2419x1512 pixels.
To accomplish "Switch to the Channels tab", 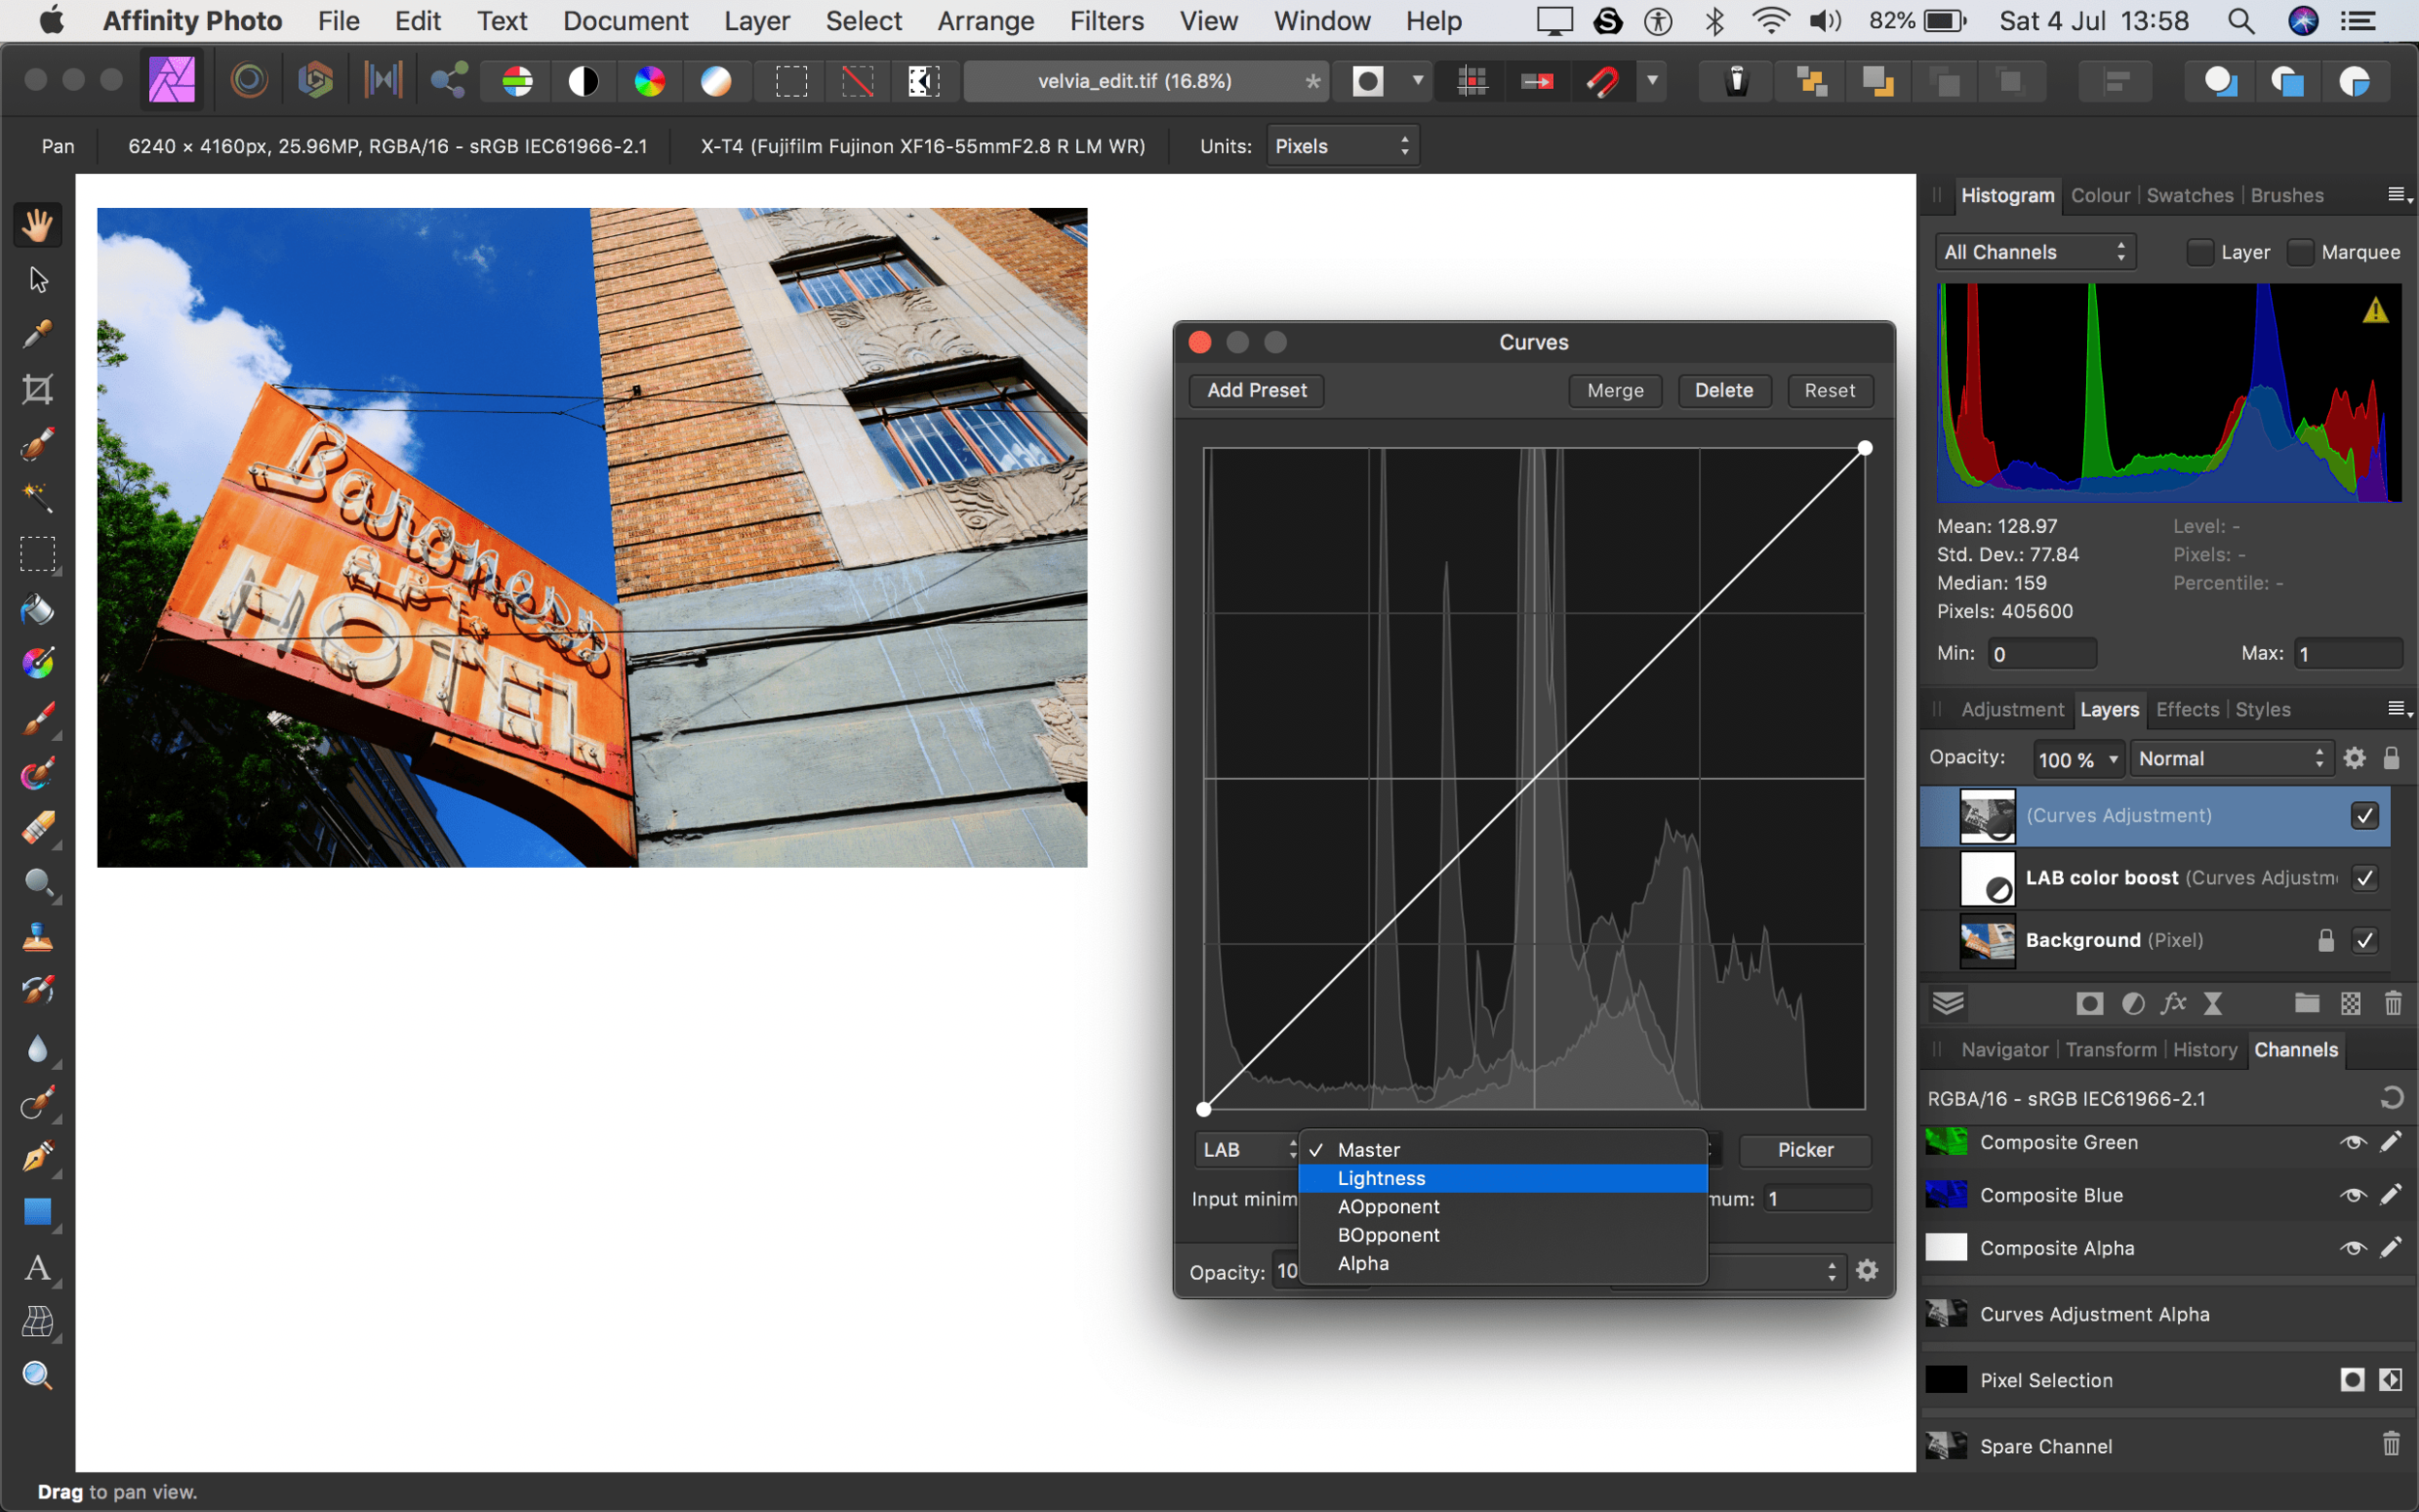I will click(x=2296, y=1049).
